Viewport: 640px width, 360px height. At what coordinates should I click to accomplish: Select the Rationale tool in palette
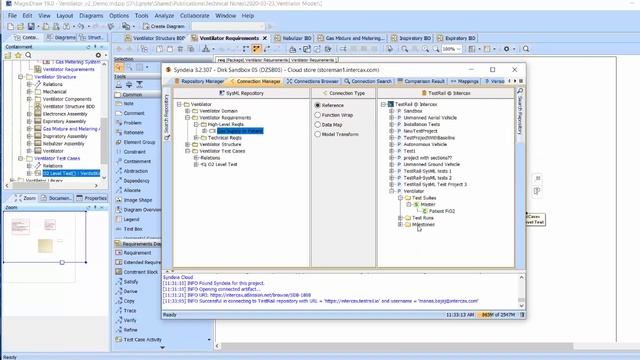point(133,133)
